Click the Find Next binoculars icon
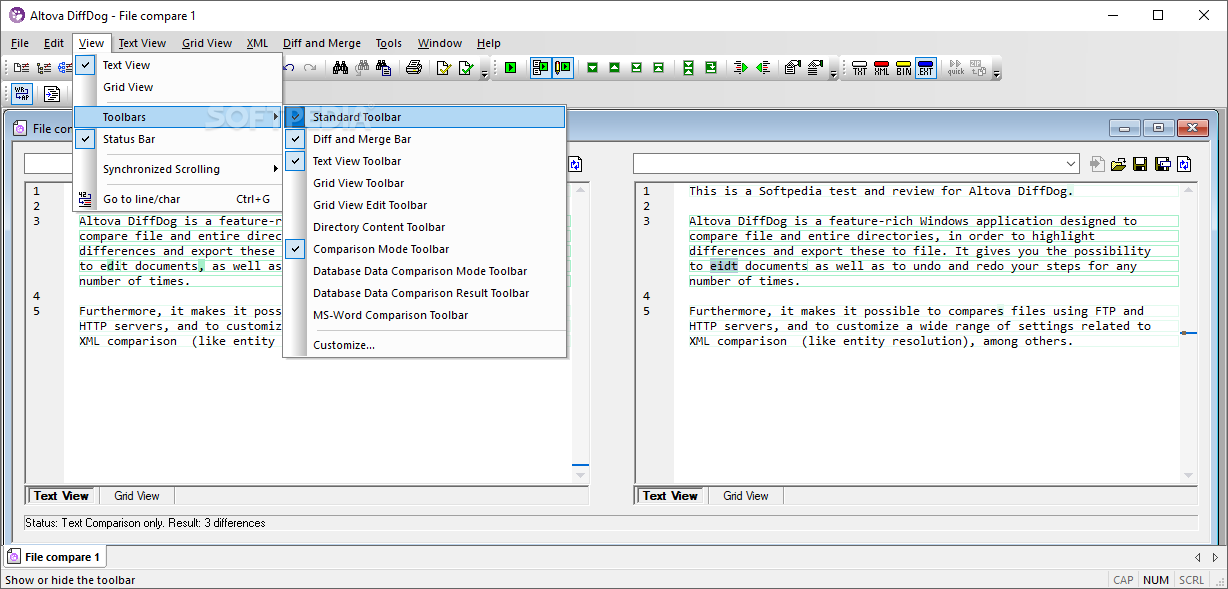 click(x=362, y=68)
